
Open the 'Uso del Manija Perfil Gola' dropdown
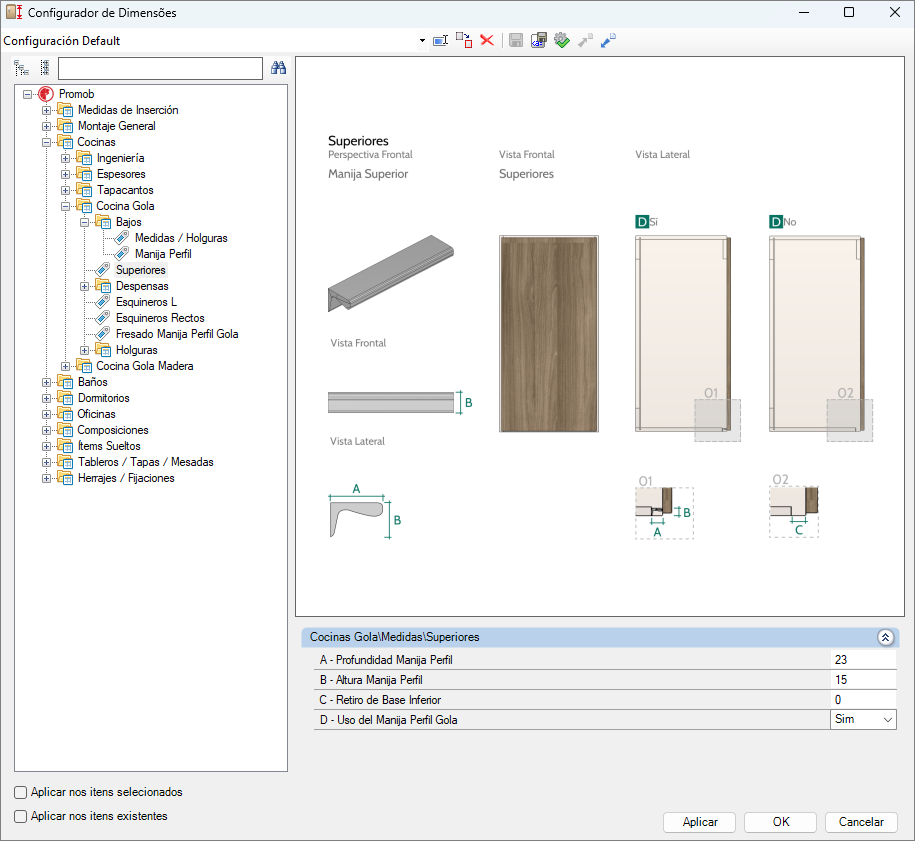(x=863, y=720)
